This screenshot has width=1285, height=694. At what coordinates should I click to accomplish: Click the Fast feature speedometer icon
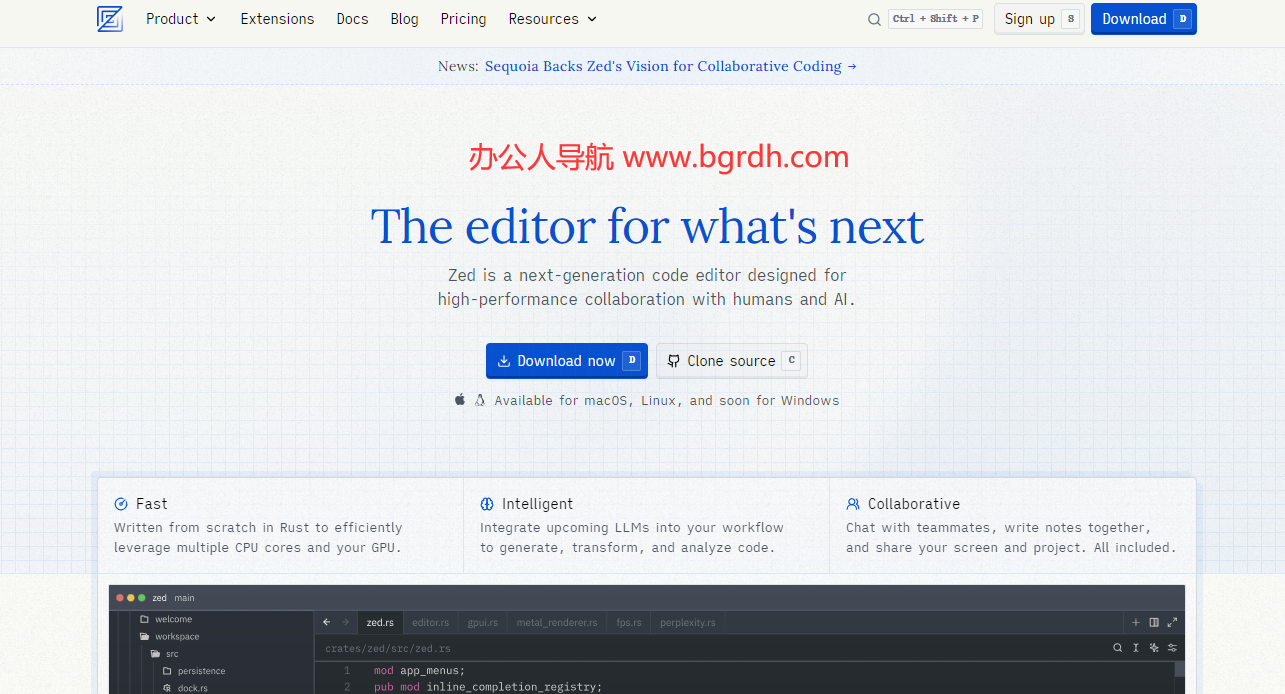121,504
